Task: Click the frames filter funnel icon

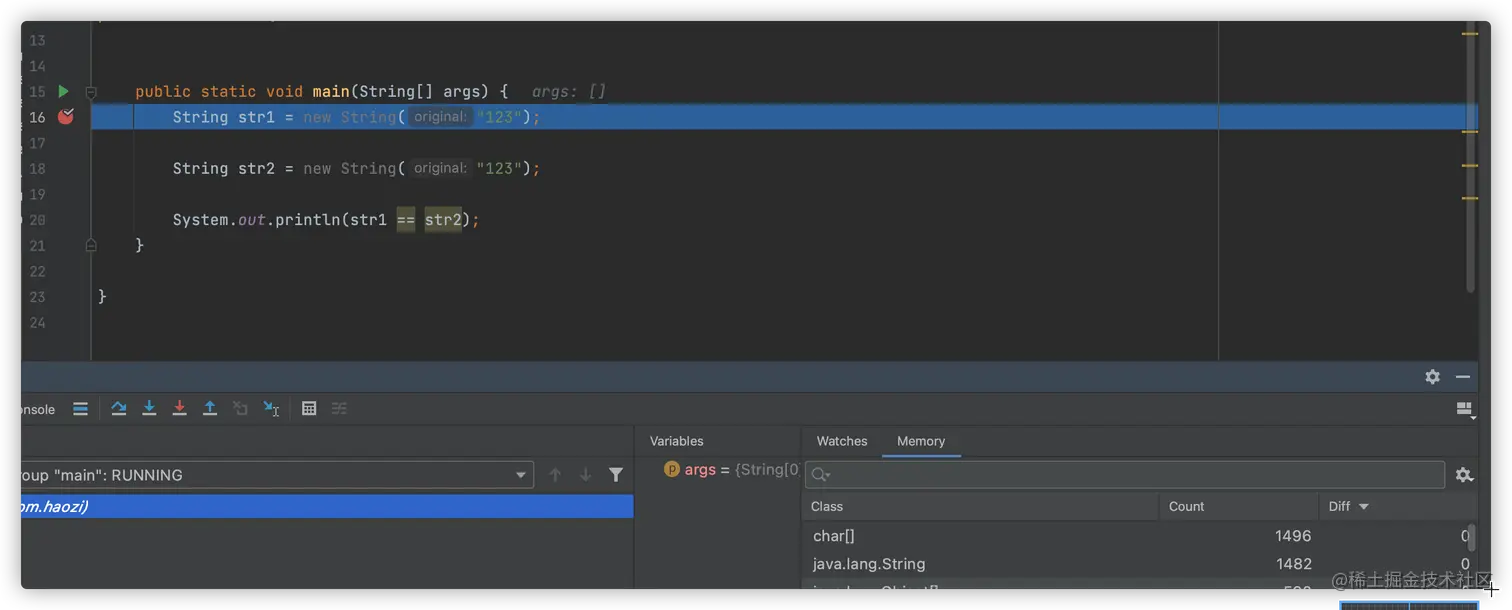Action: (616, 475)
